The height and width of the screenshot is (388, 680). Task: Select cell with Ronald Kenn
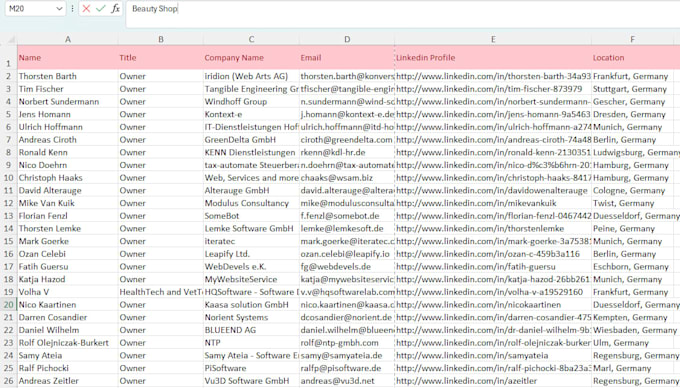click(68, 153)
